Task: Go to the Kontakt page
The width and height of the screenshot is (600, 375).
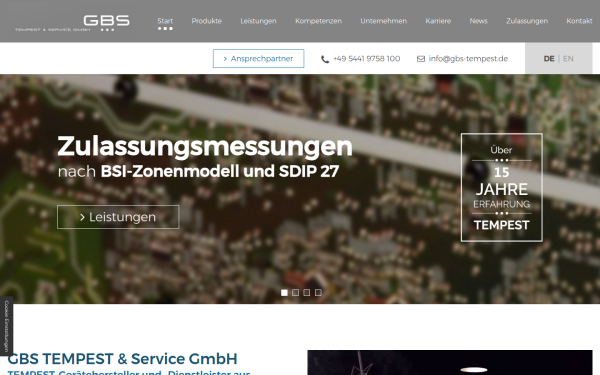Action: pyautogui.click(x=579, y=21)
